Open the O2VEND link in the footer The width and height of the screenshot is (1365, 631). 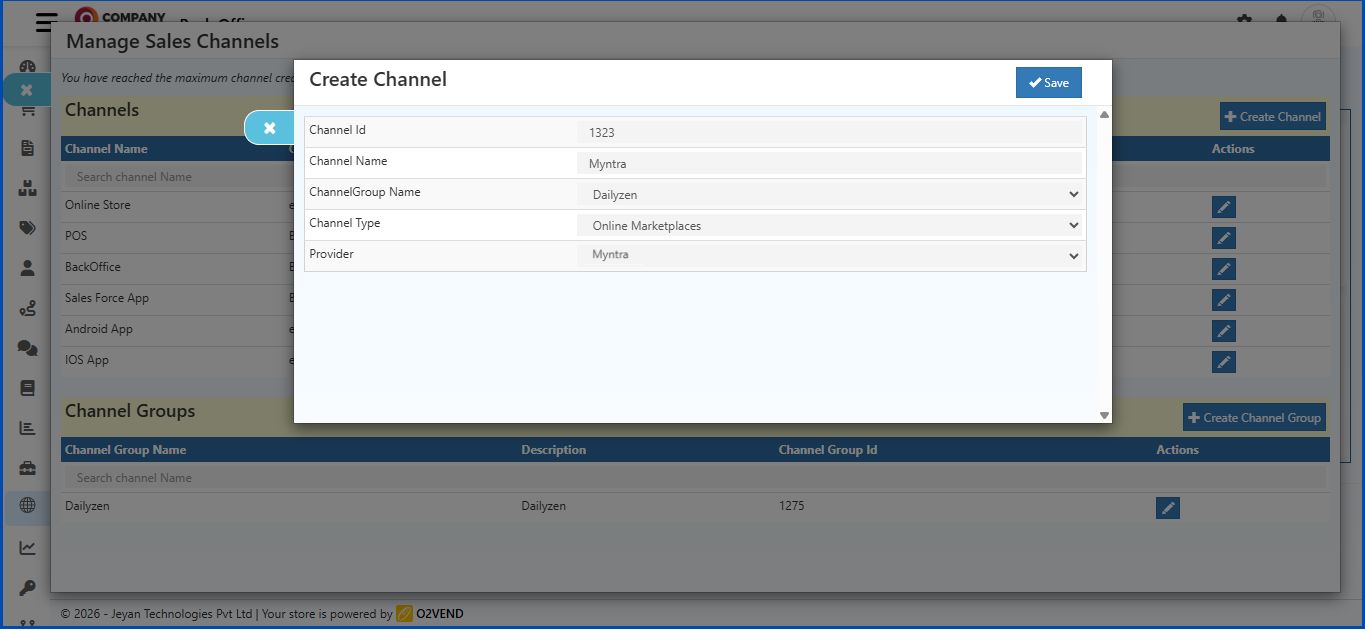pos(440,613)
